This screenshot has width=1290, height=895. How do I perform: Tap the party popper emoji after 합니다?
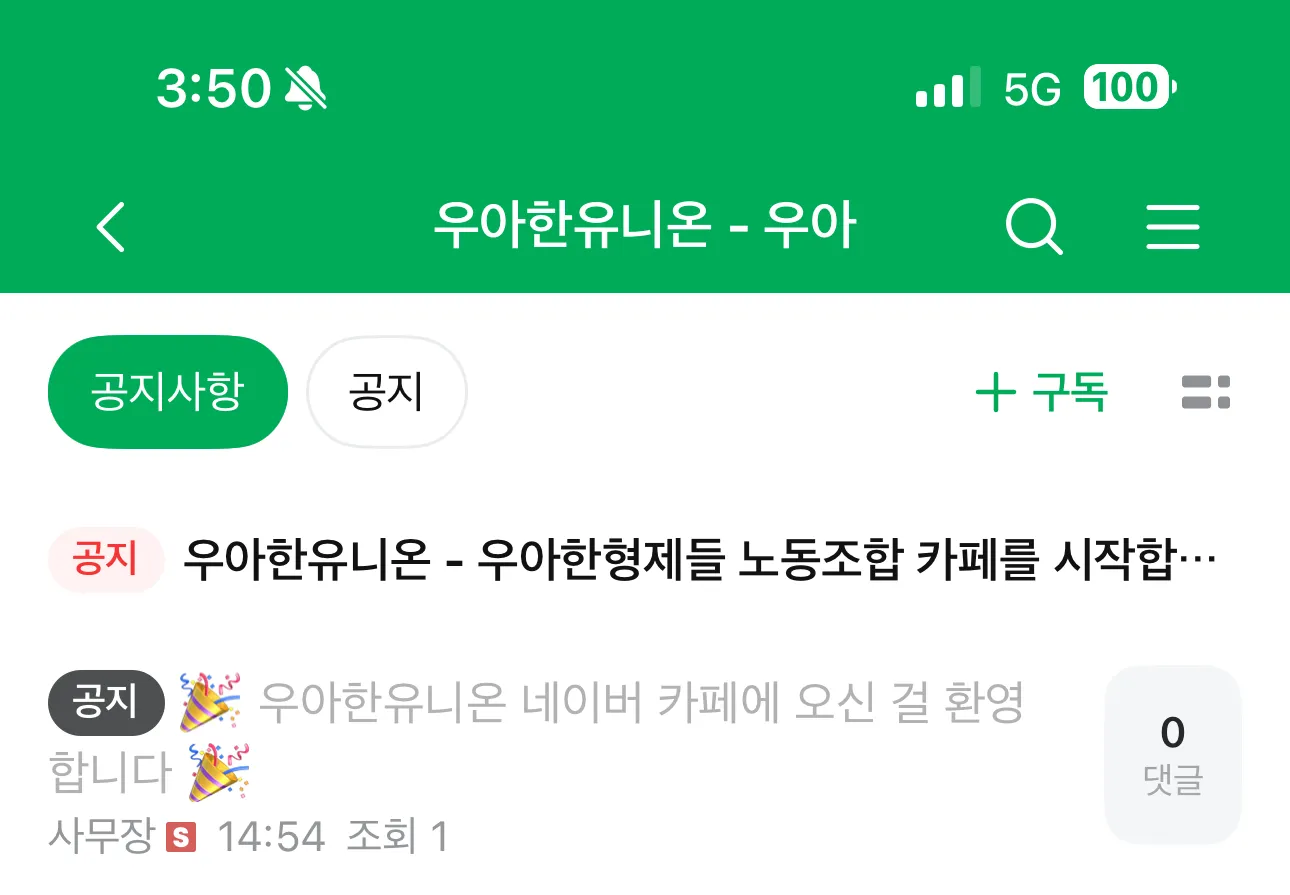pyautogui.click(x=218, y=772)
